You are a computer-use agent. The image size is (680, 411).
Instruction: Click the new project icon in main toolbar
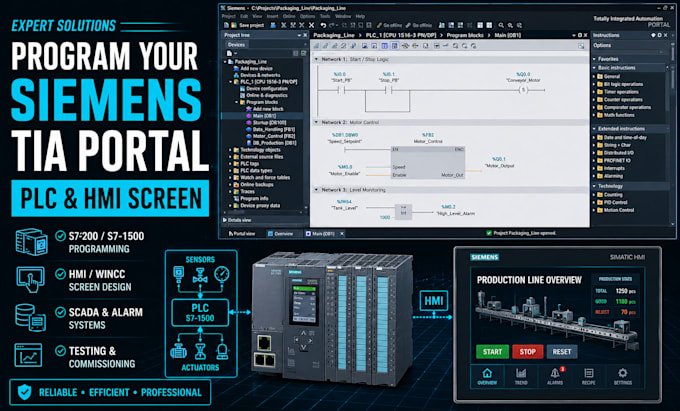point(226,26)
